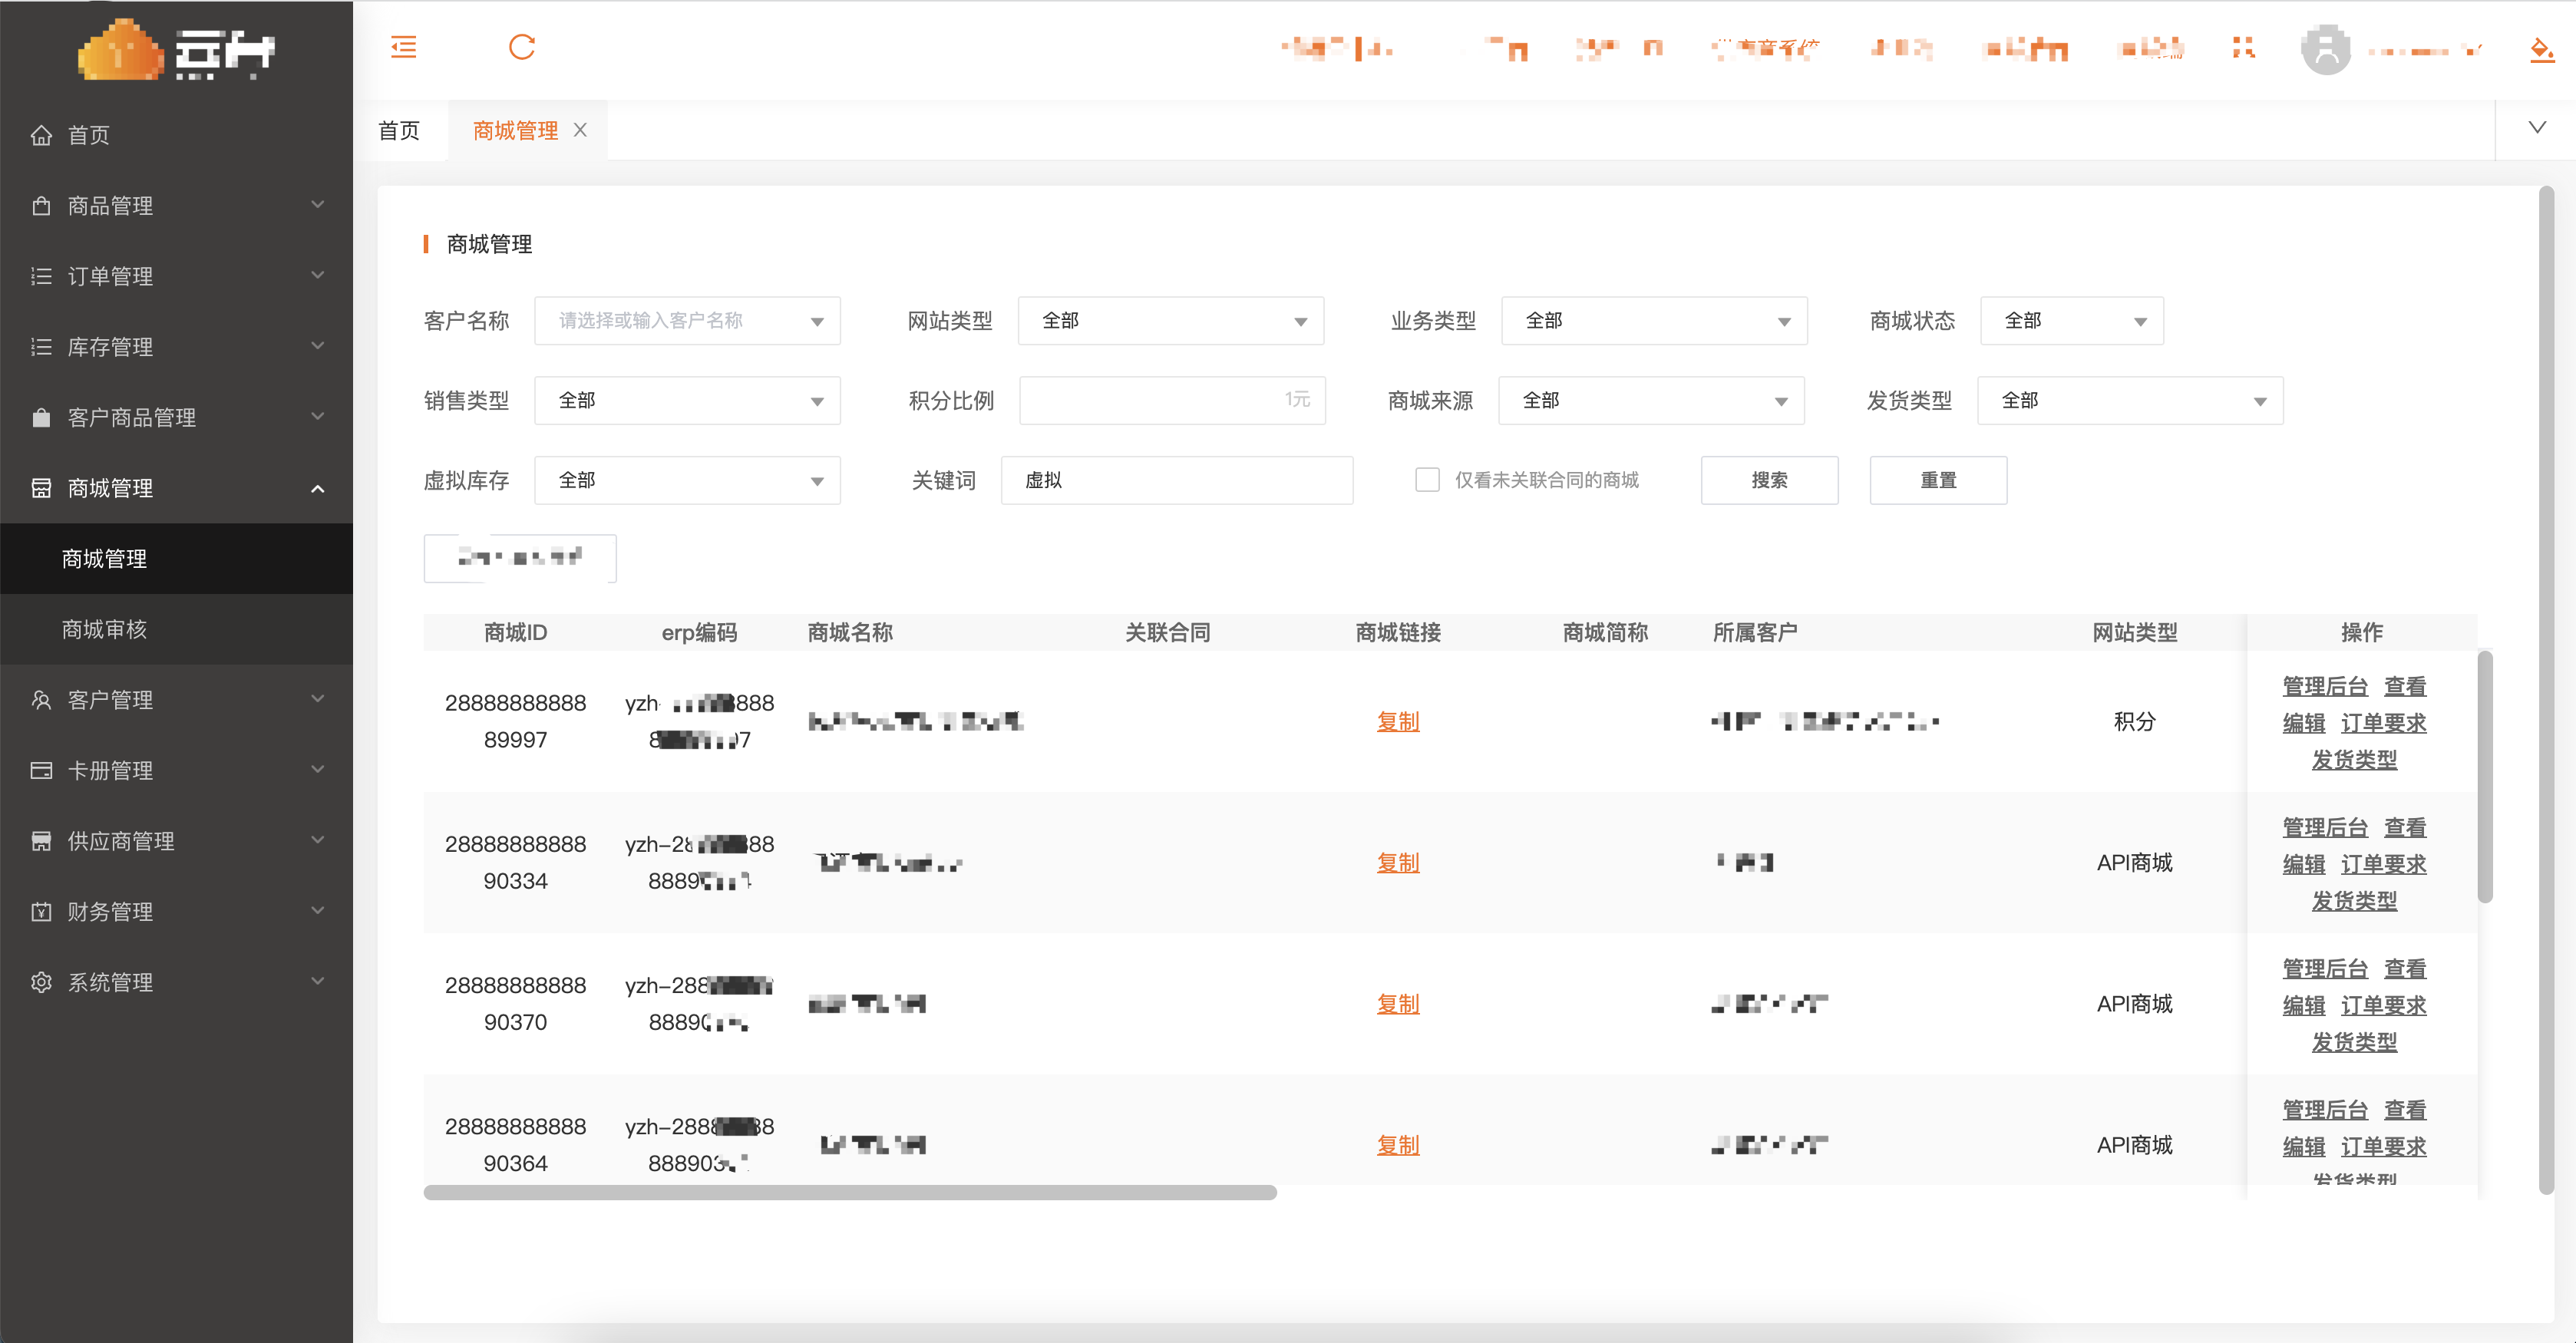Click the 商城管理 store icon in sidebar

41,488
